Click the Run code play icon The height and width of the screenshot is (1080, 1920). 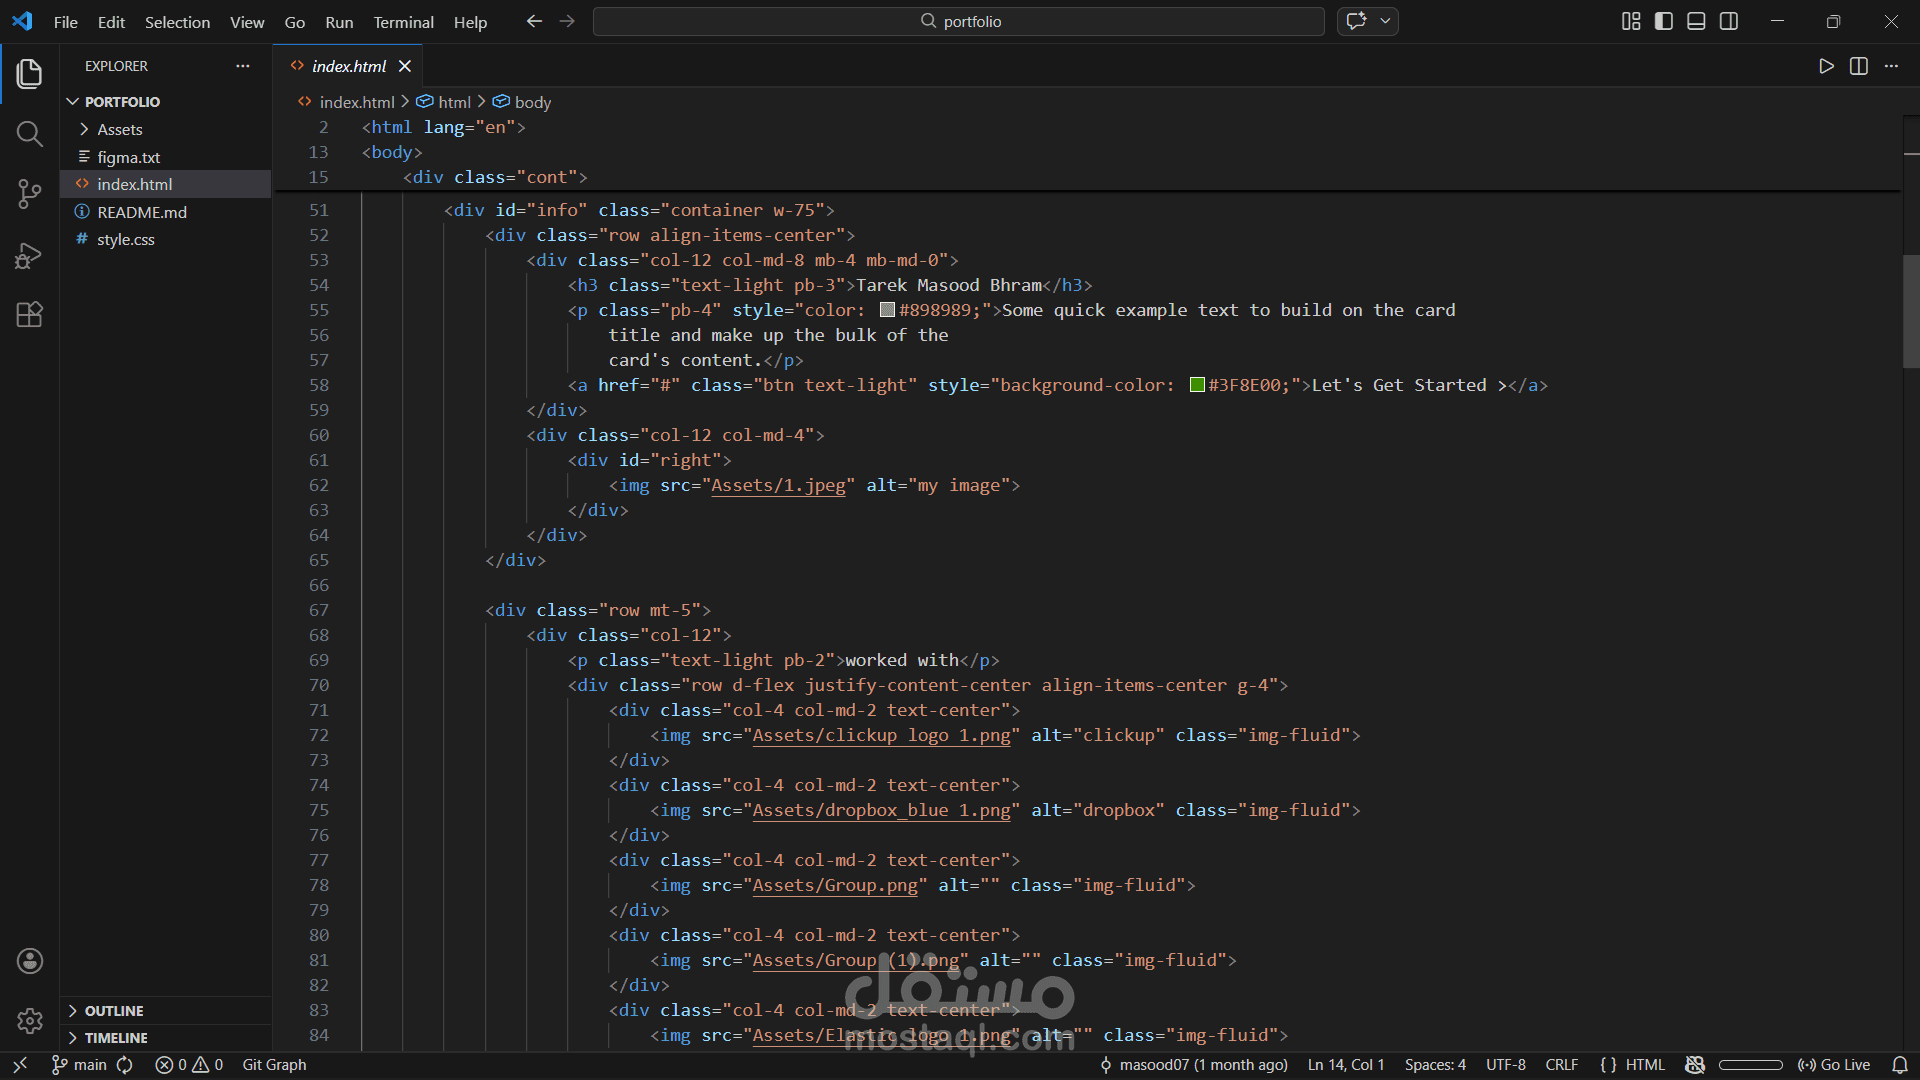[1826, 66]
